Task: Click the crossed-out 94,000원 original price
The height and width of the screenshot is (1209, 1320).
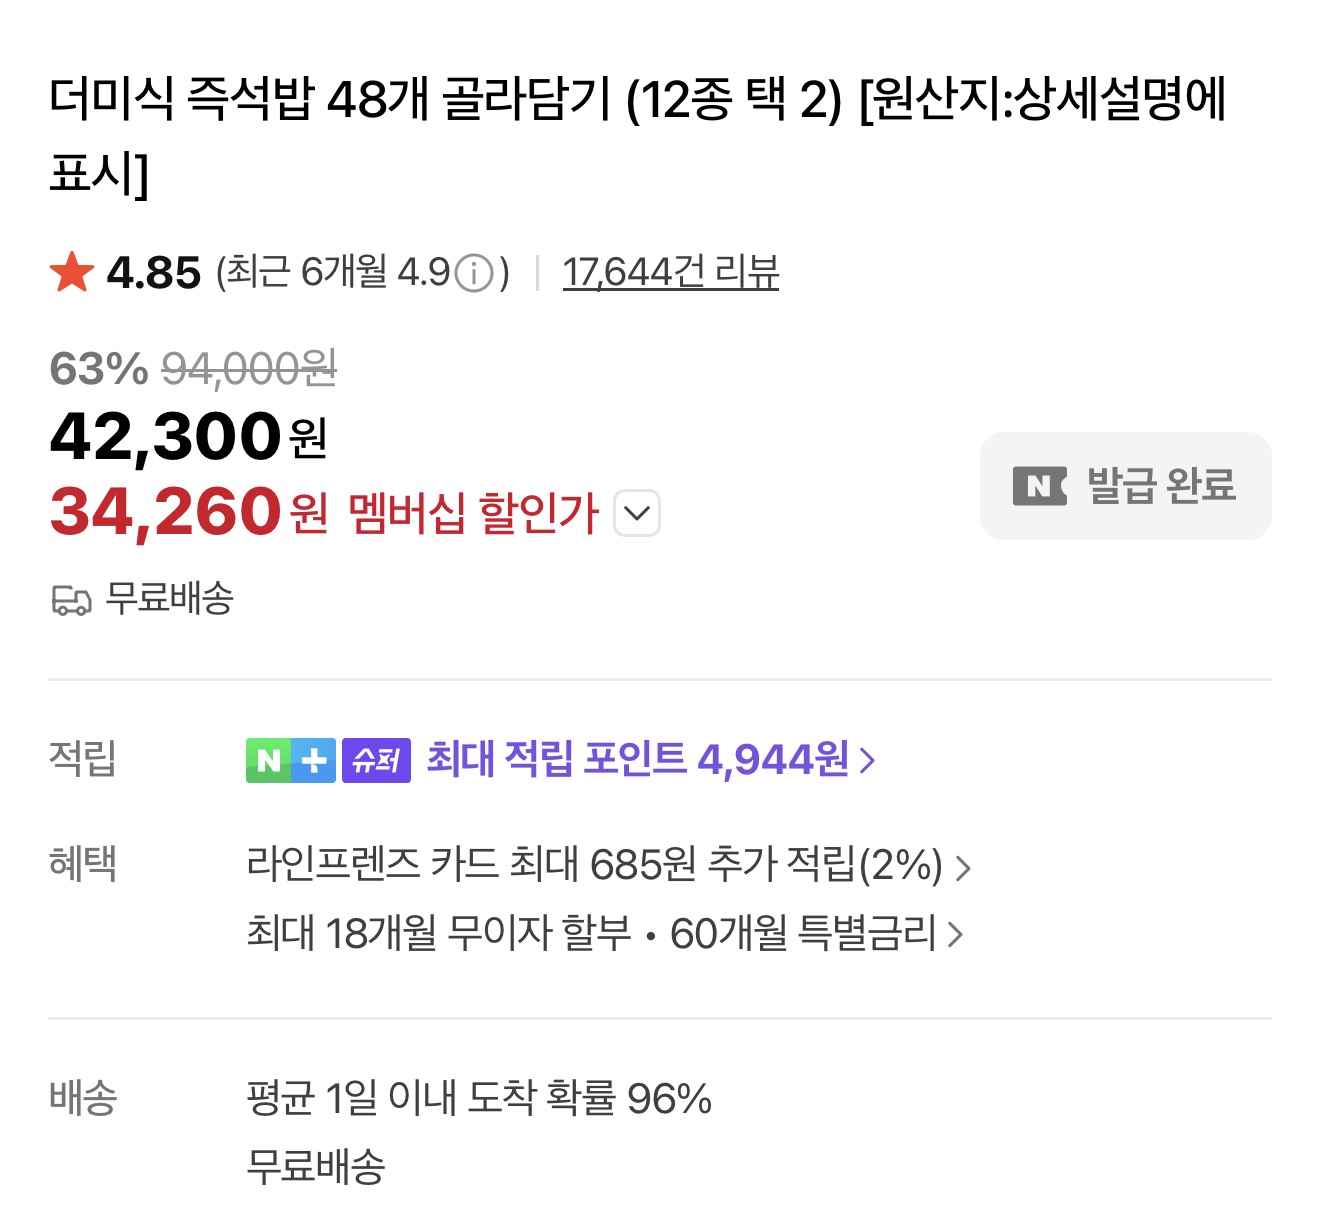Action: 249,369
